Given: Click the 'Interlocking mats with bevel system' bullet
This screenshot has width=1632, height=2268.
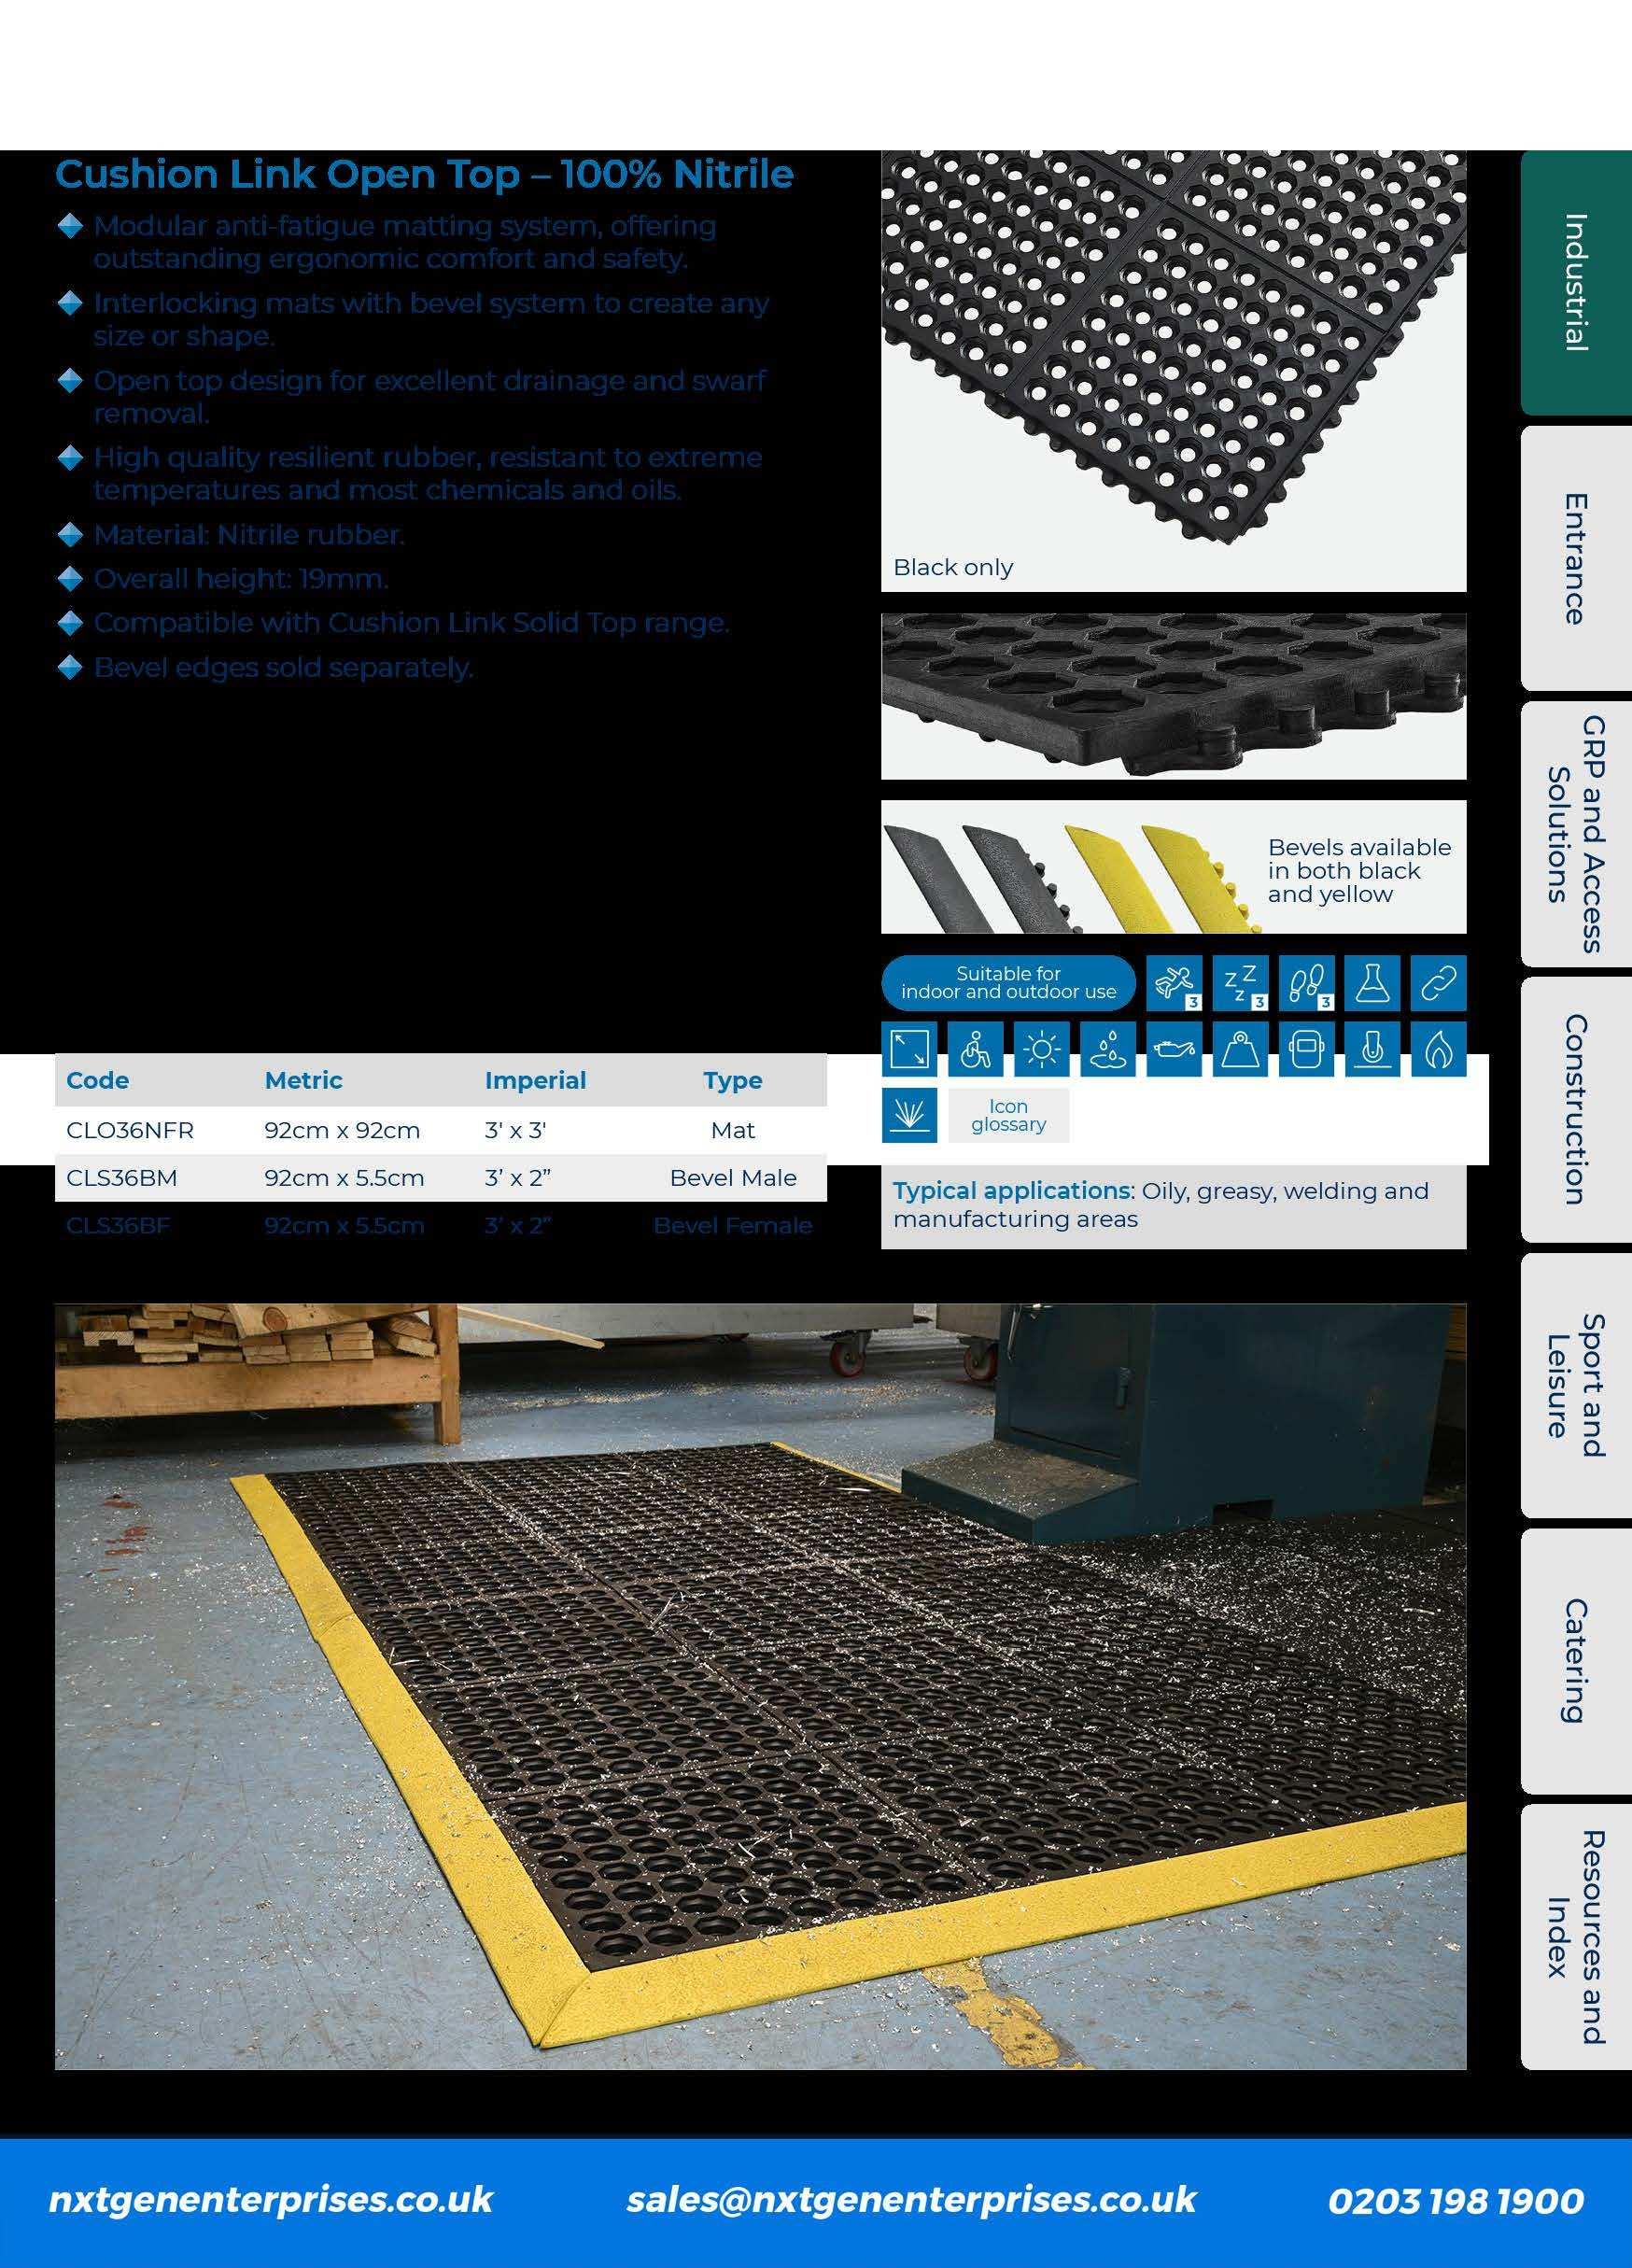Looking at the screenshot, I should pyautogui.click(x=431, y=319).
